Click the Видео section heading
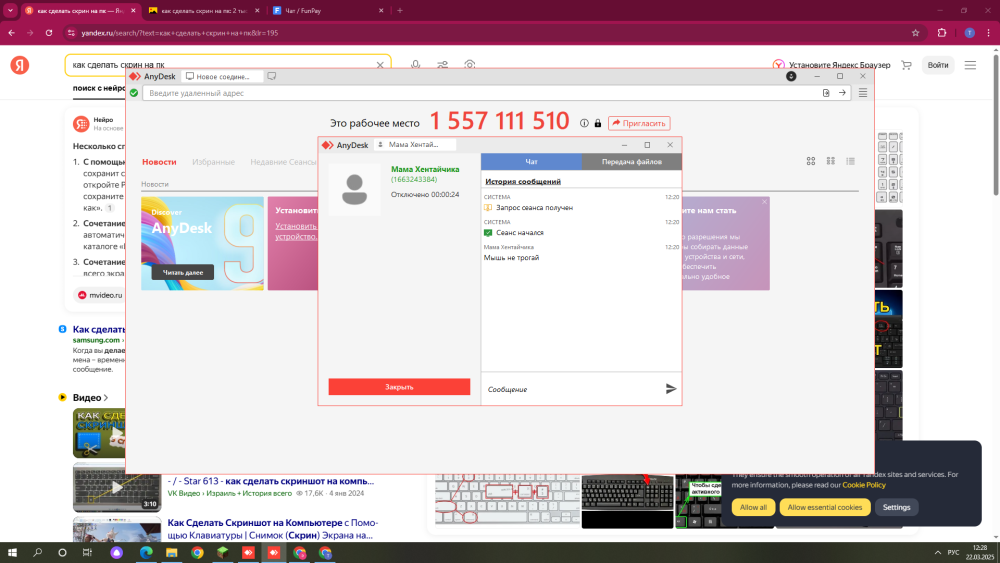 tap(87, 397)
